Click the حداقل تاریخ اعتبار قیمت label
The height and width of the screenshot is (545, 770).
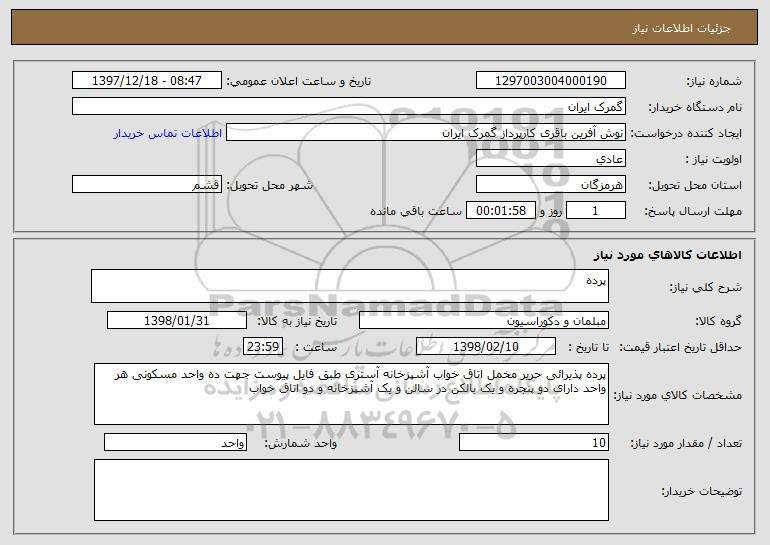tap(681, 348)
